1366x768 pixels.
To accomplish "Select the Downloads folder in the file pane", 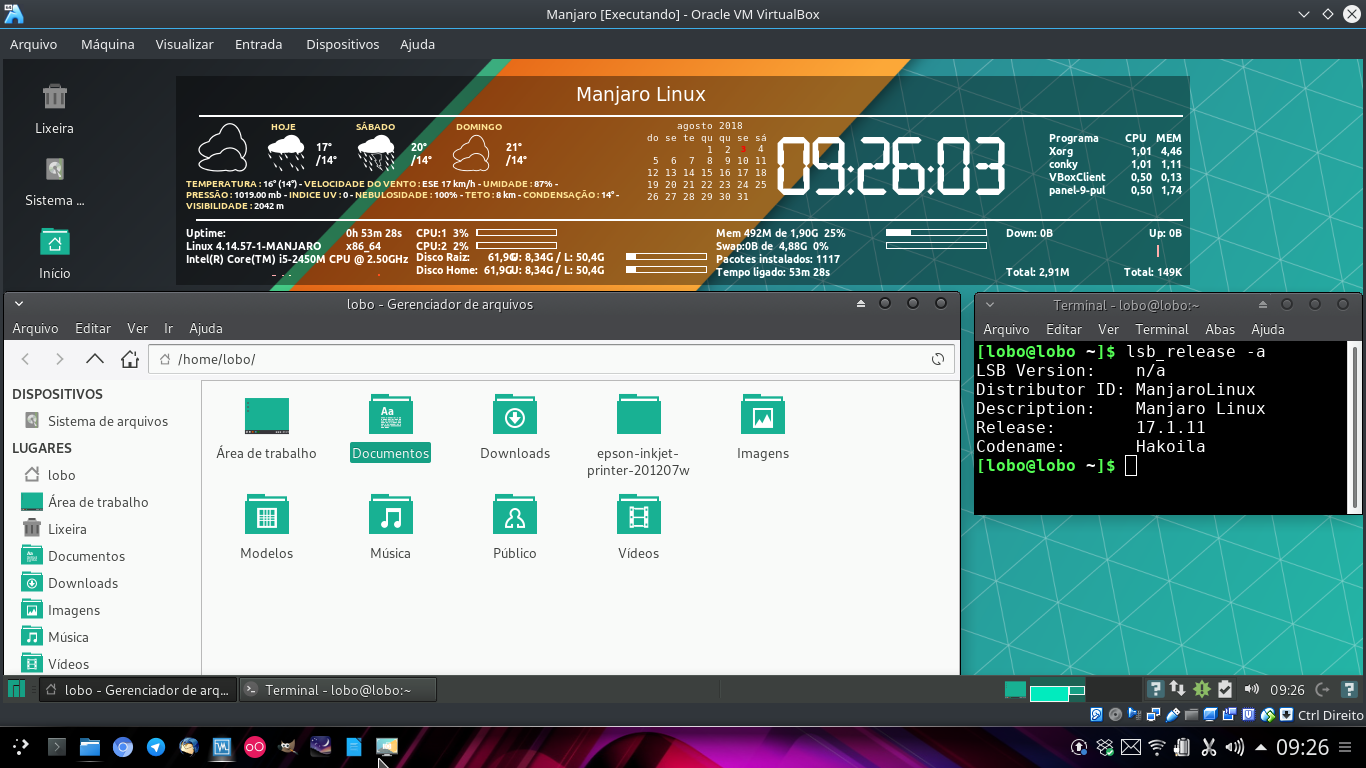I will [x=515, y=429].
